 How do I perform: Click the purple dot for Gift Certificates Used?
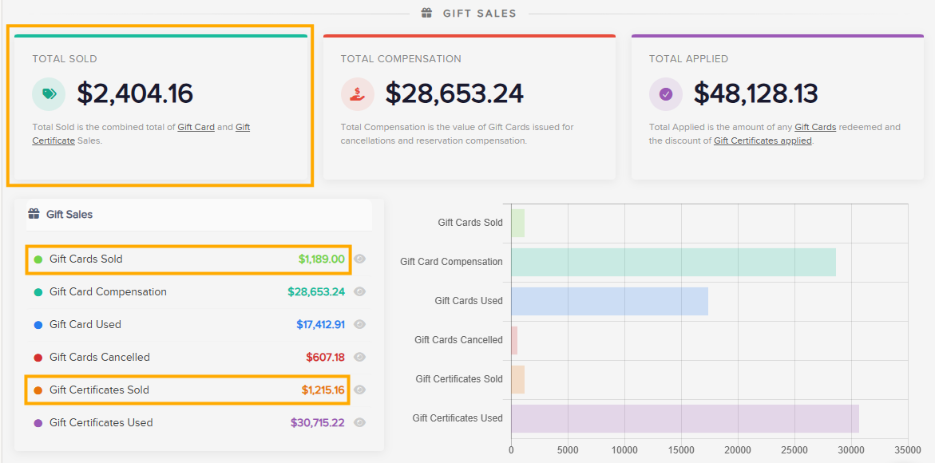point(38,423)
